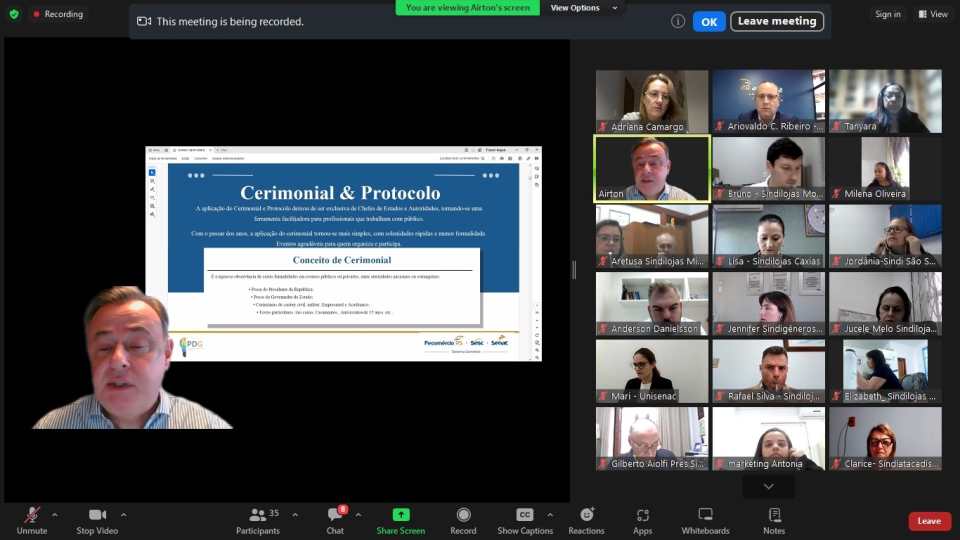
Task: Select Milena Oliveira's video tile
Action: (x=885, y=168)
